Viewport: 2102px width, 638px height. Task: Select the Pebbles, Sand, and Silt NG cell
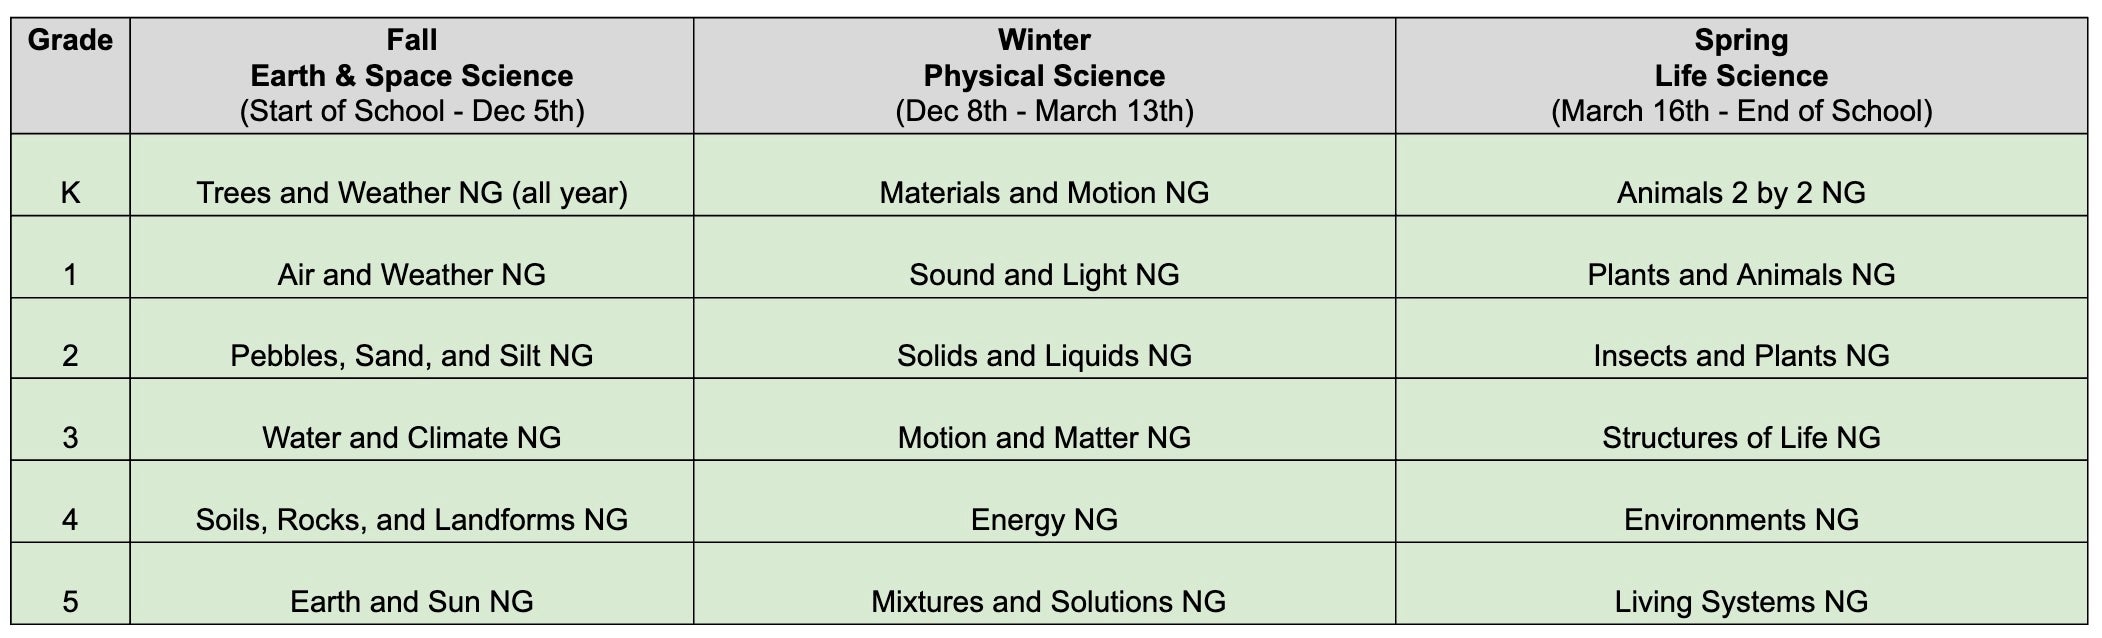[411, 355]
